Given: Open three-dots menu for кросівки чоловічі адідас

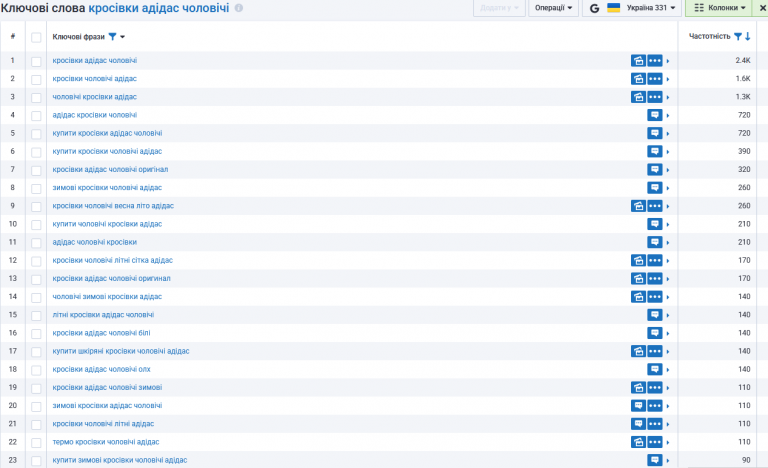Looking at the screenshot, I should click(655, 79).
